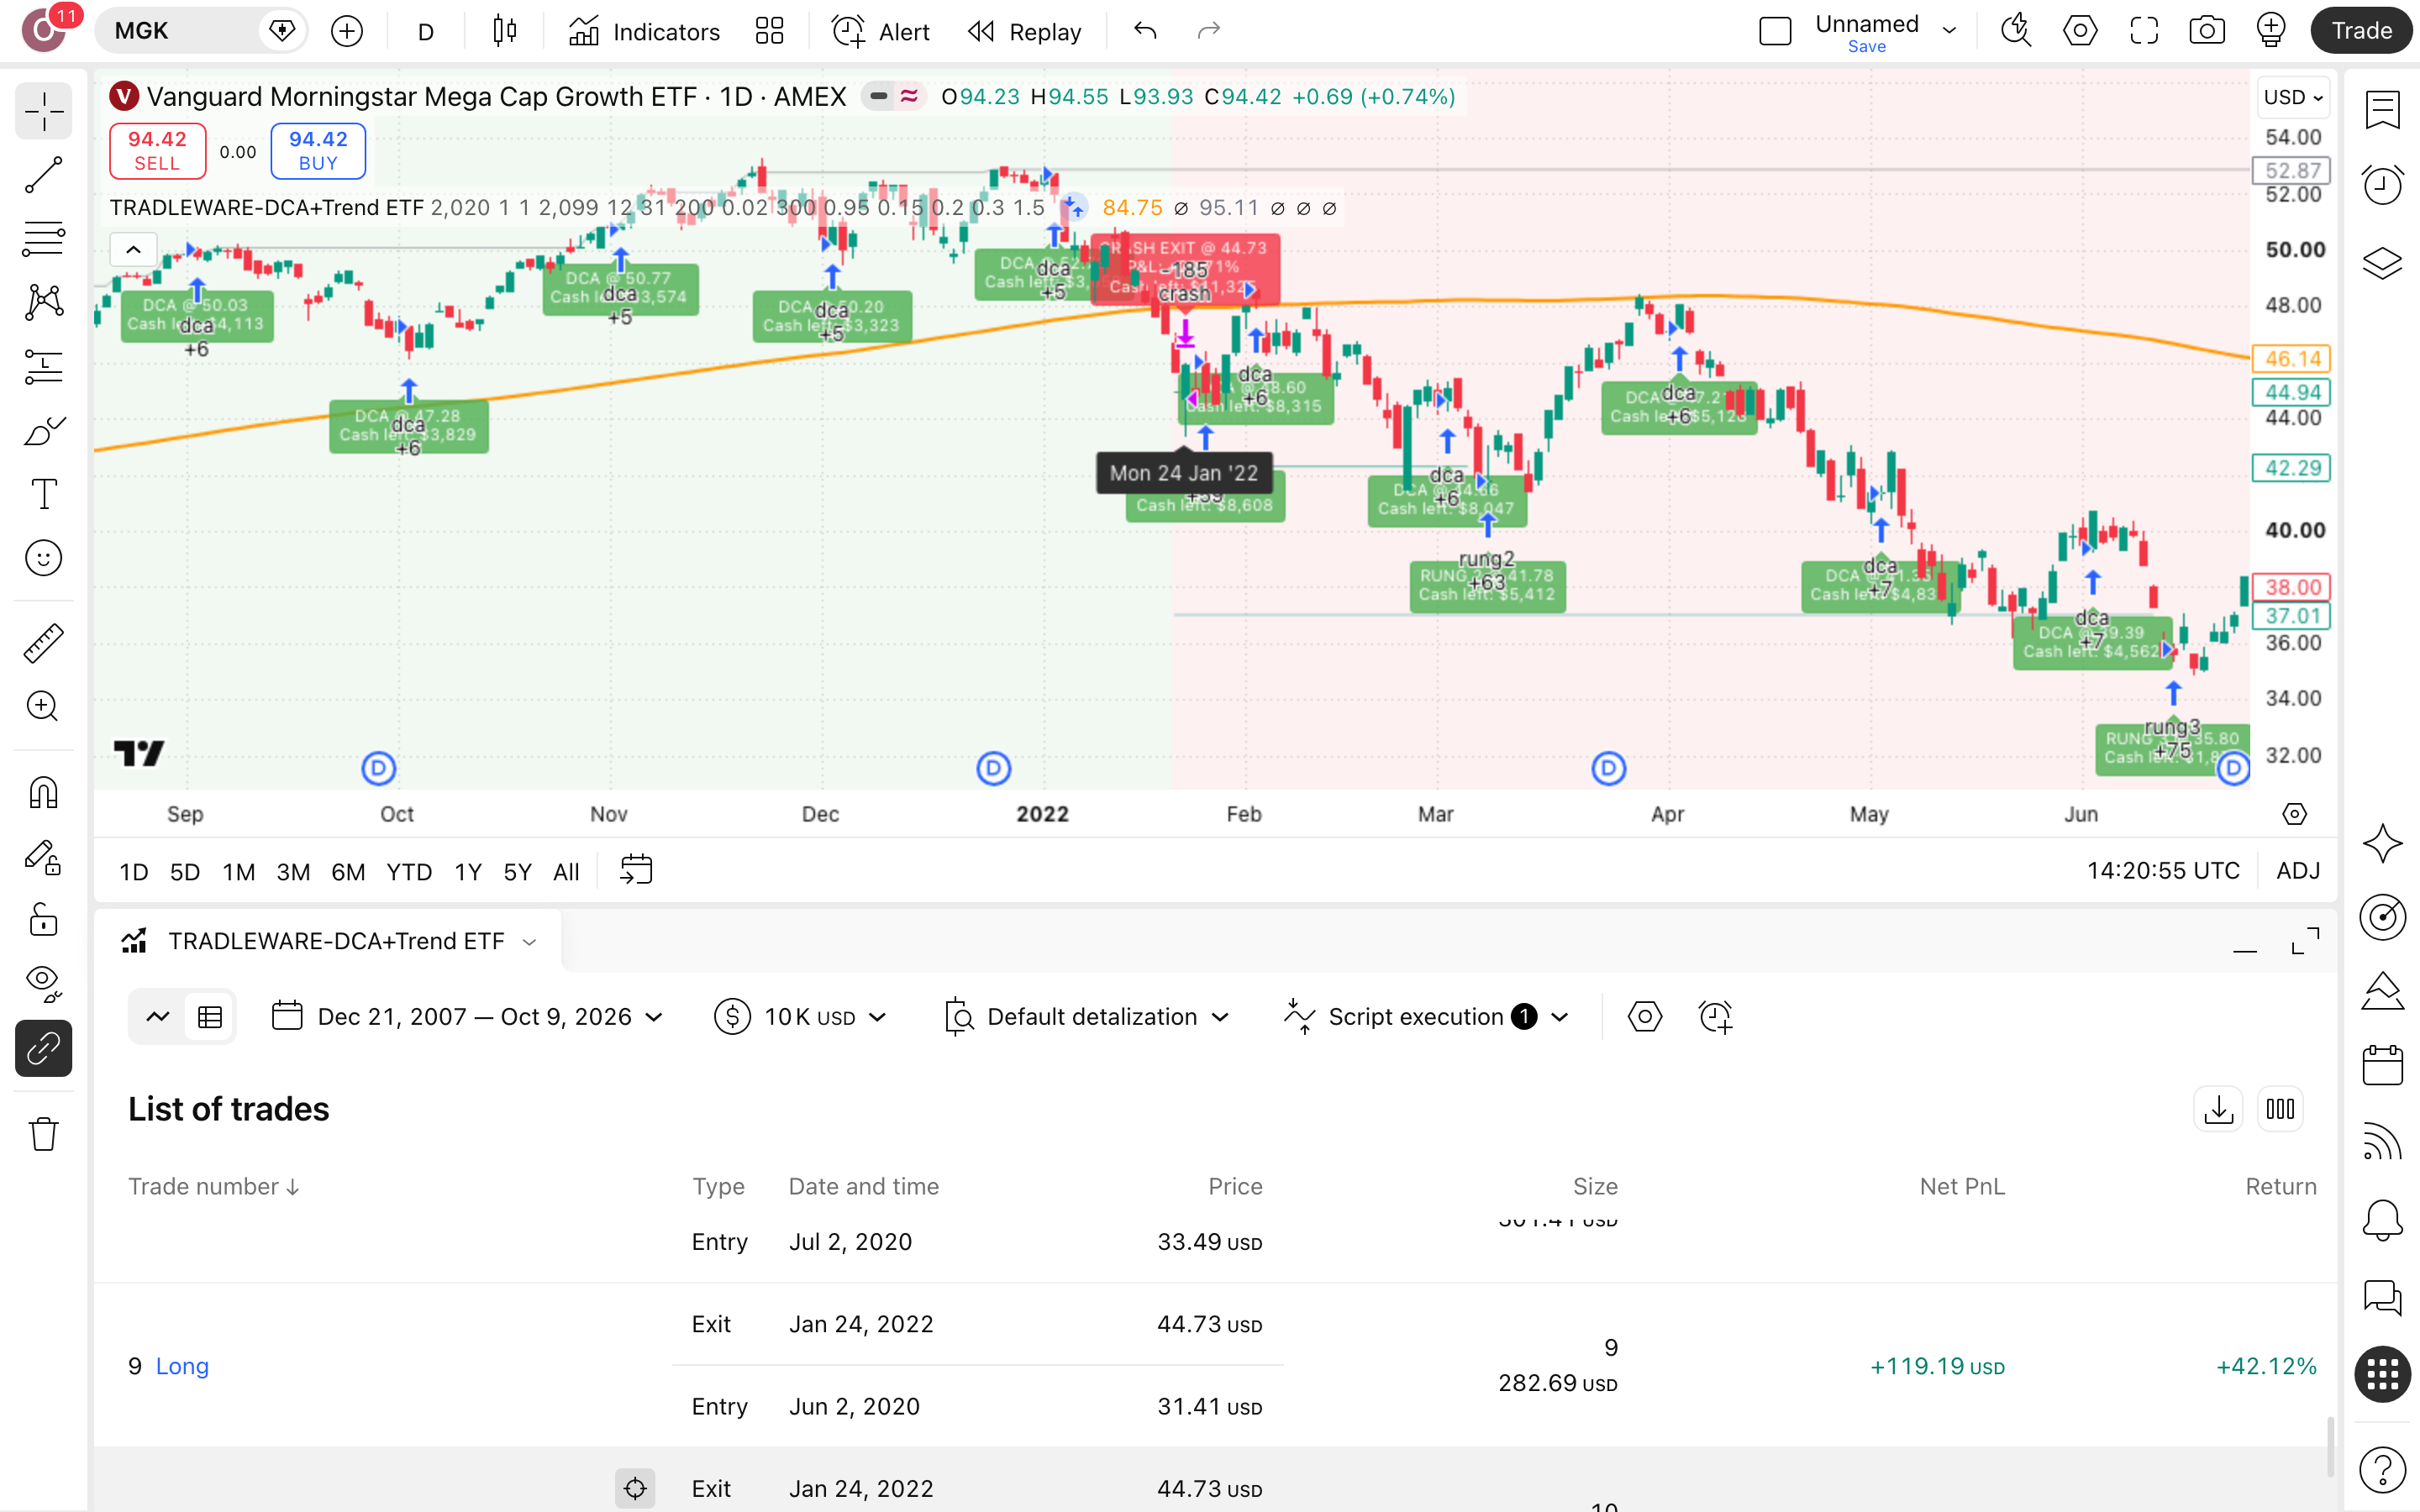Delete drawings with the trash icon
The width and height of the screenshot is (2420, 1512).
[x=44, y=1134]
